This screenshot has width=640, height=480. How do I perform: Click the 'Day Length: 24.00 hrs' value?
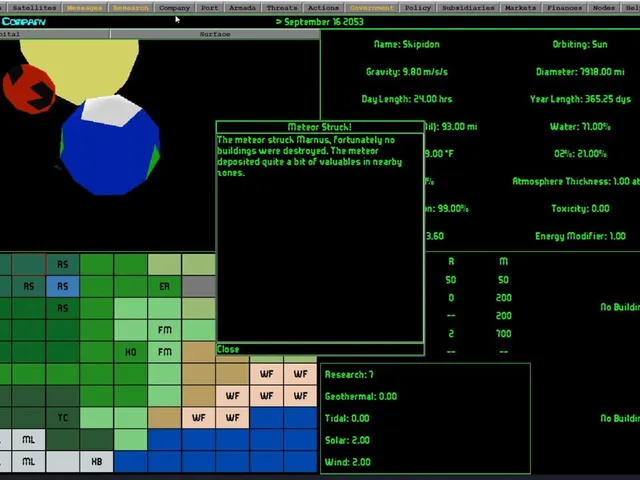tap(407, 99)
